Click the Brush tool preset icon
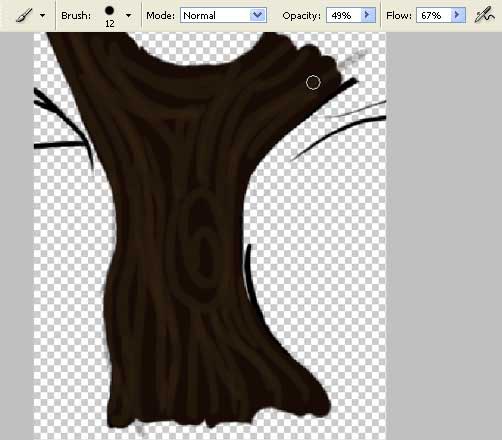This screenshot has width=502, height=440. click(24, 15)
